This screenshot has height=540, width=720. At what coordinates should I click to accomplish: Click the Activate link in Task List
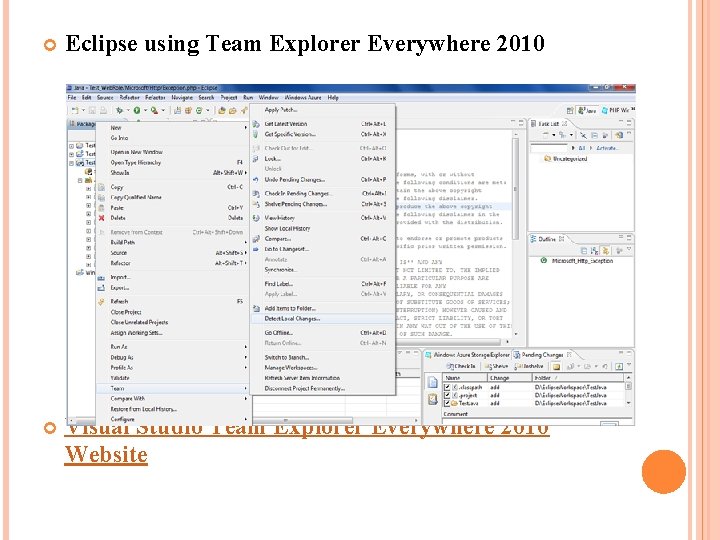click(608, 148)
